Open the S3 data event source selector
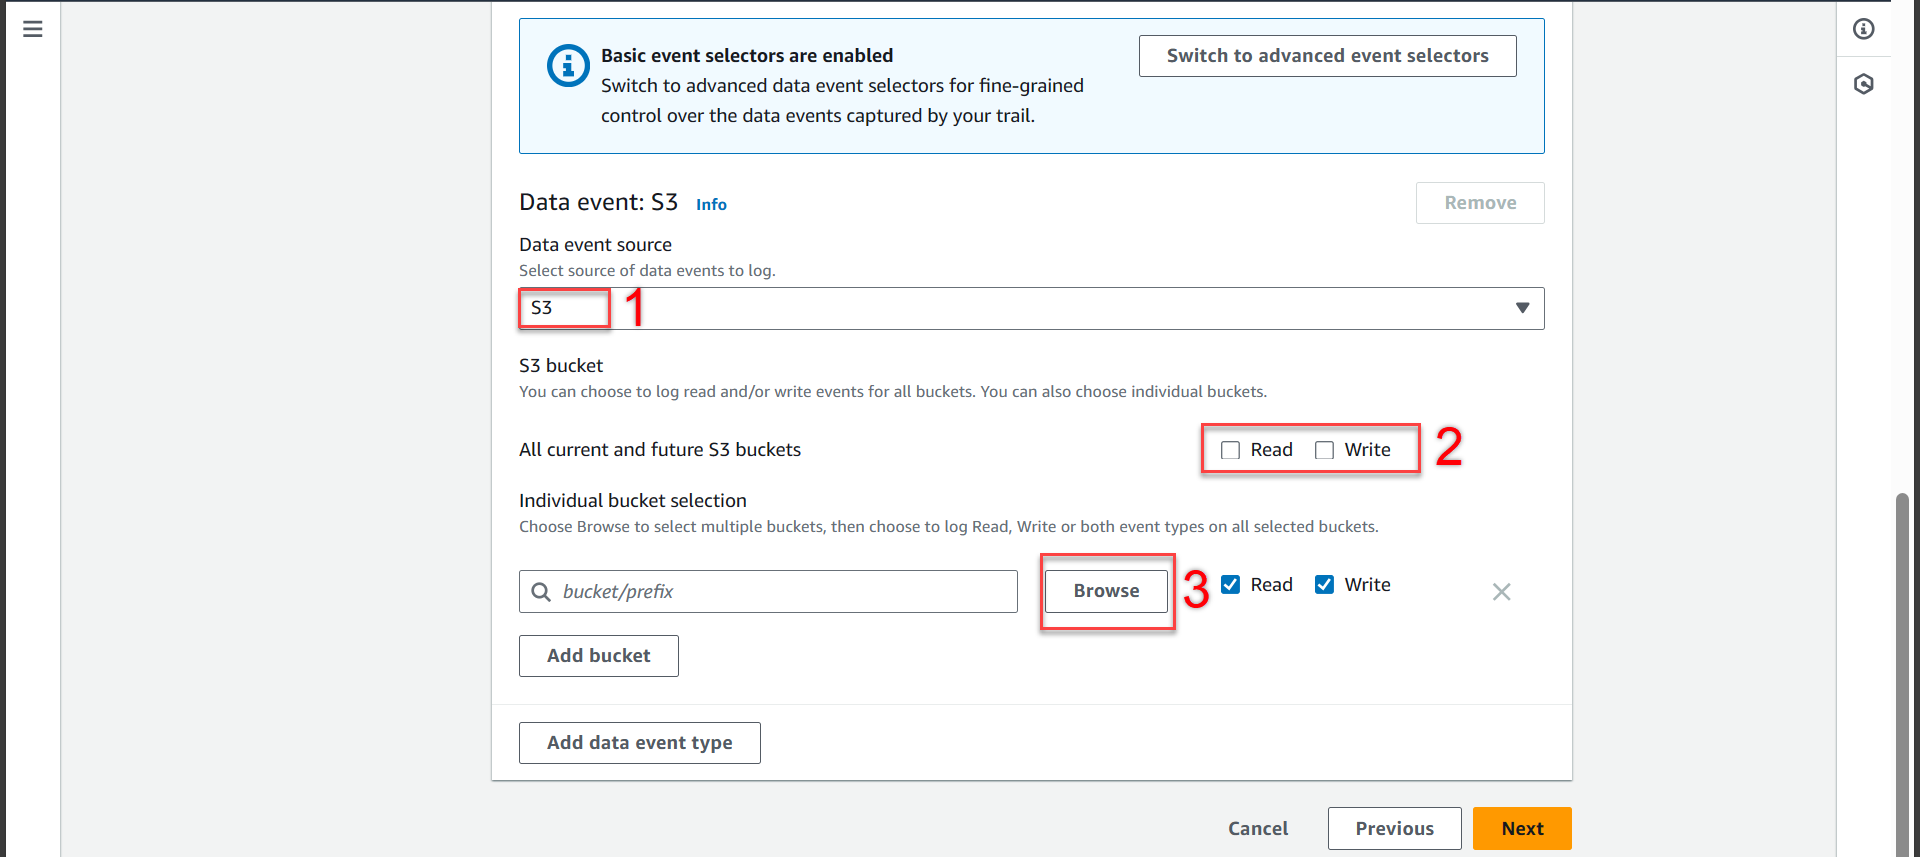The image size is (1920, 857). pos(1030,308)
